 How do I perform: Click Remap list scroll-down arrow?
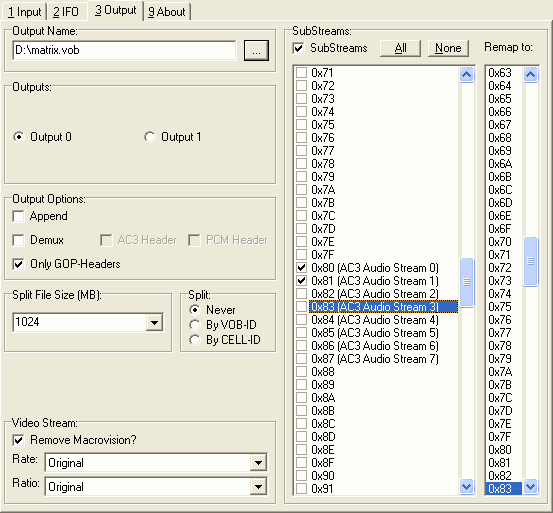click(x=531, y=487)
